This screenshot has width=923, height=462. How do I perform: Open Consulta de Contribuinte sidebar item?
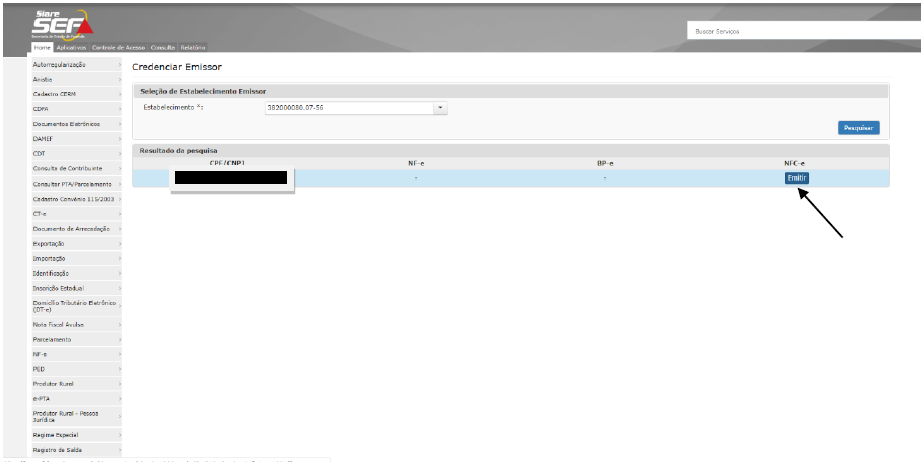(x=76, y=168)
